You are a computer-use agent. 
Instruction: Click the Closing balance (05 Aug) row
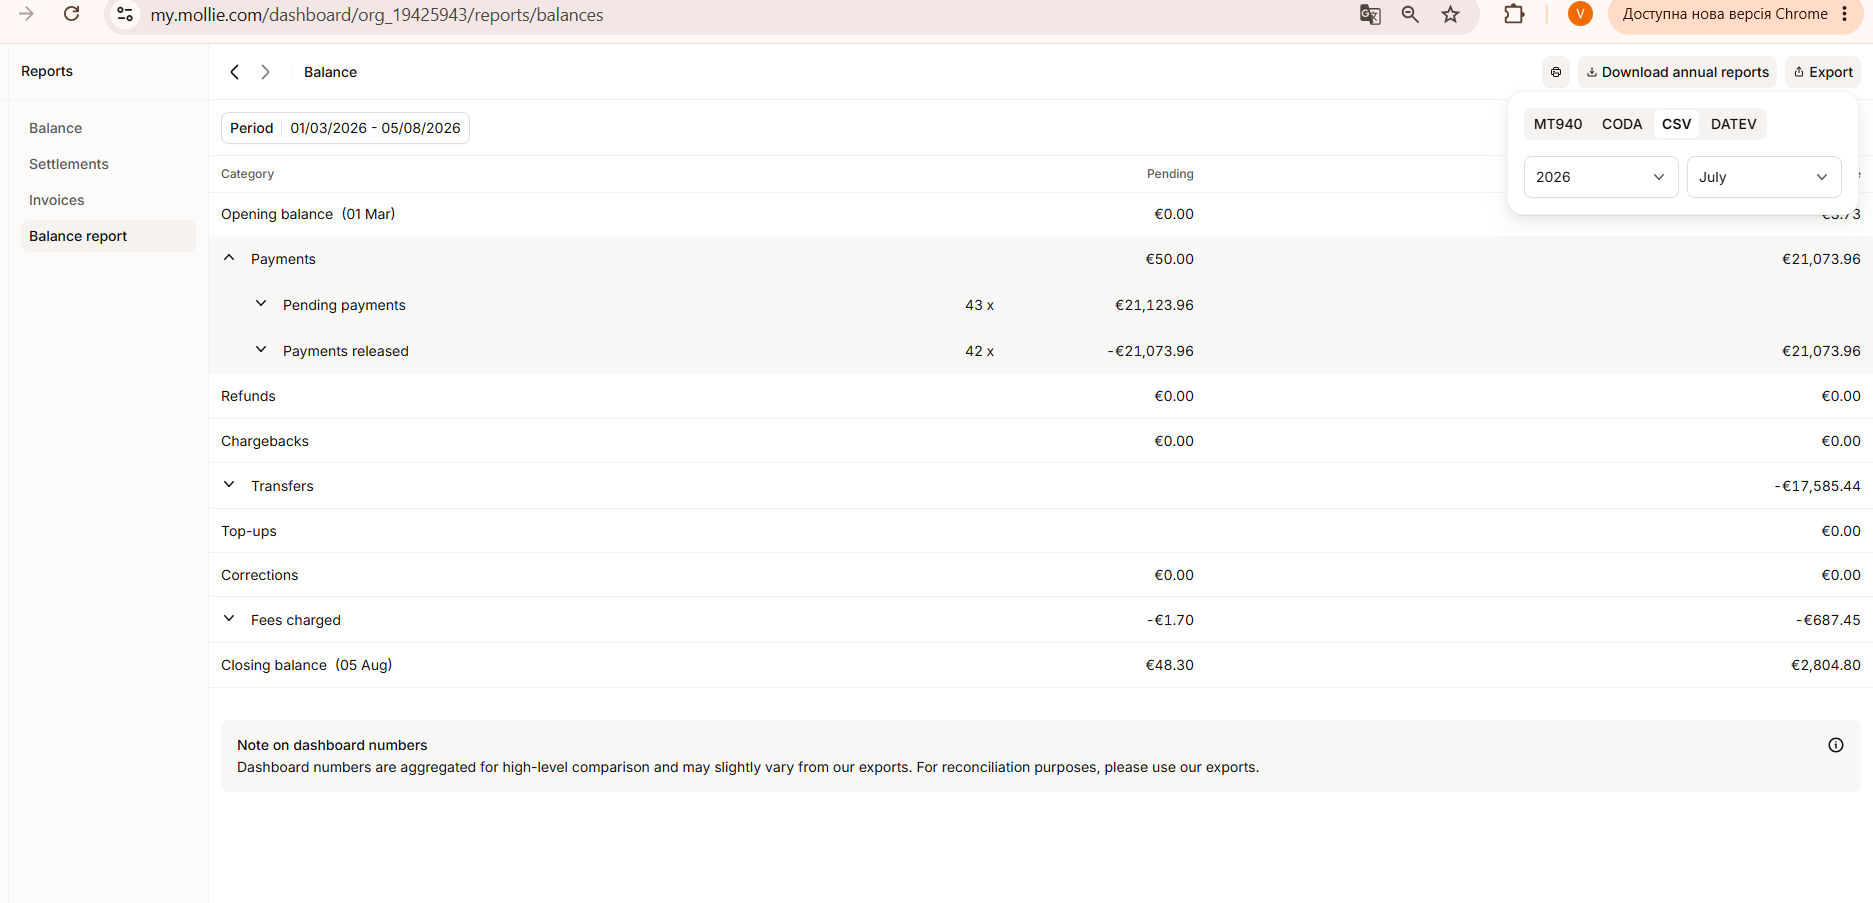tap(1040, 665)
